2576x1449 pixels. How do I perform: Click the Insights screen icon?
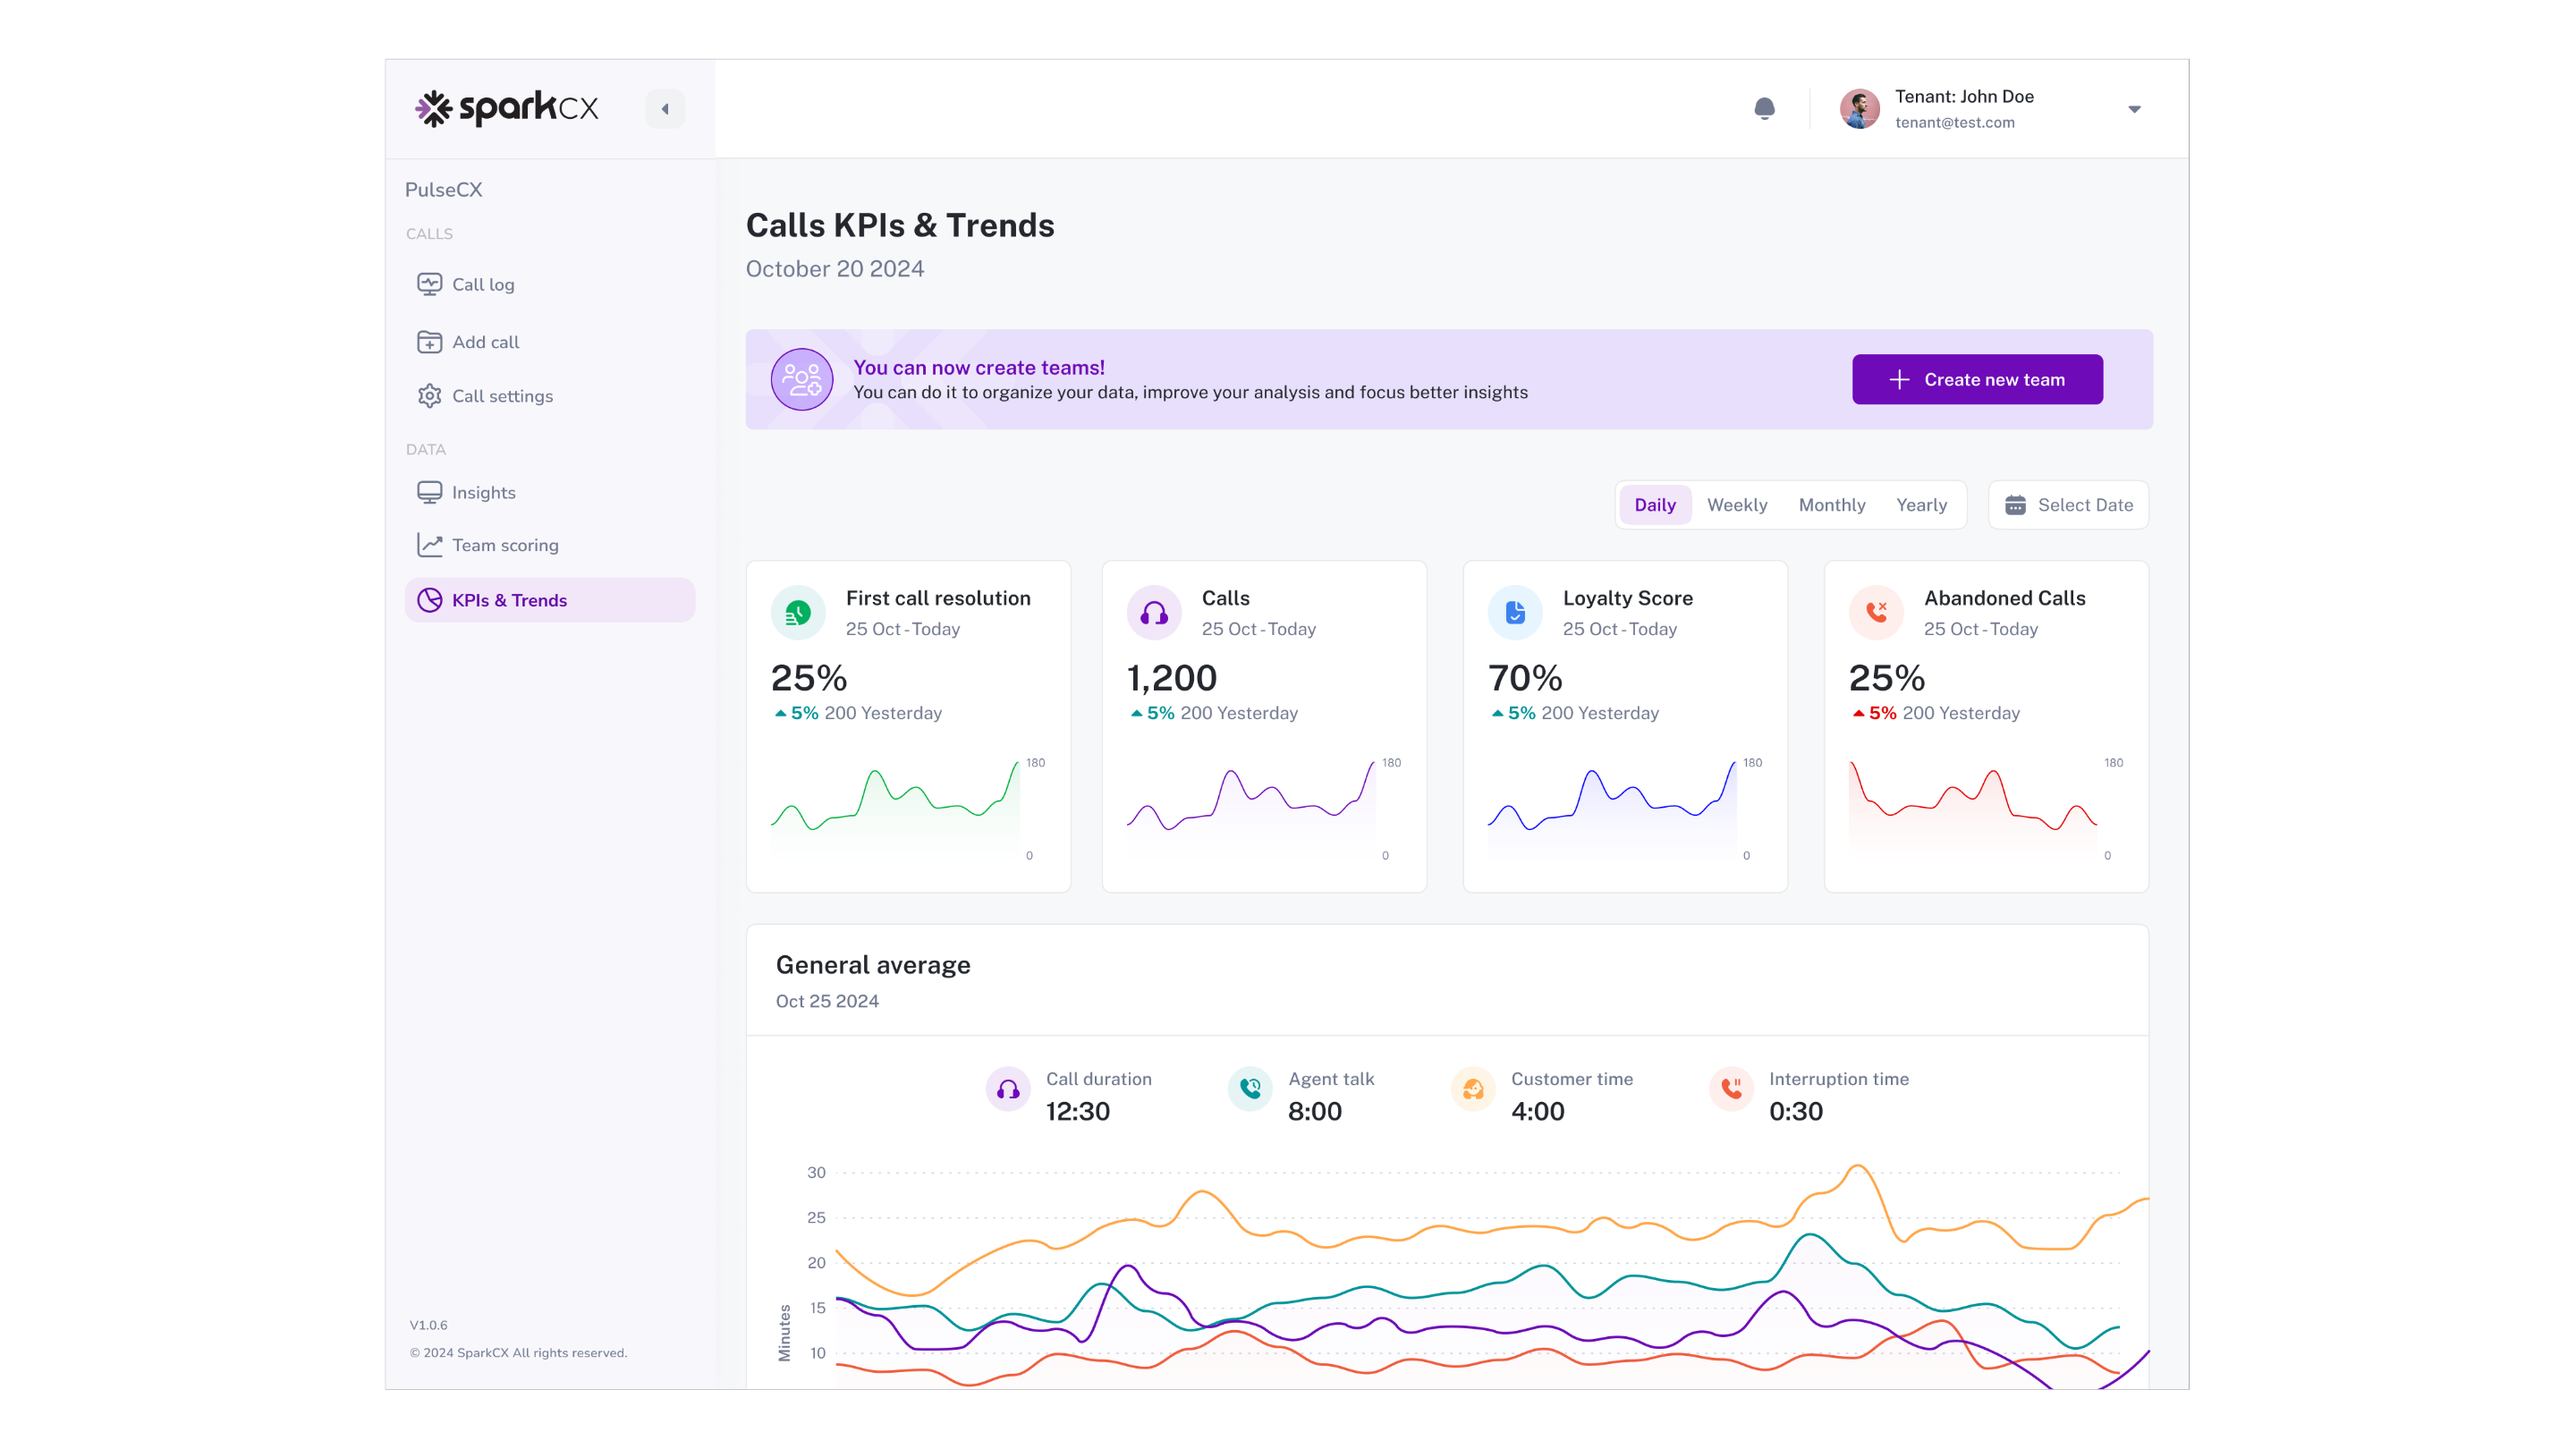tap(429, 492)
